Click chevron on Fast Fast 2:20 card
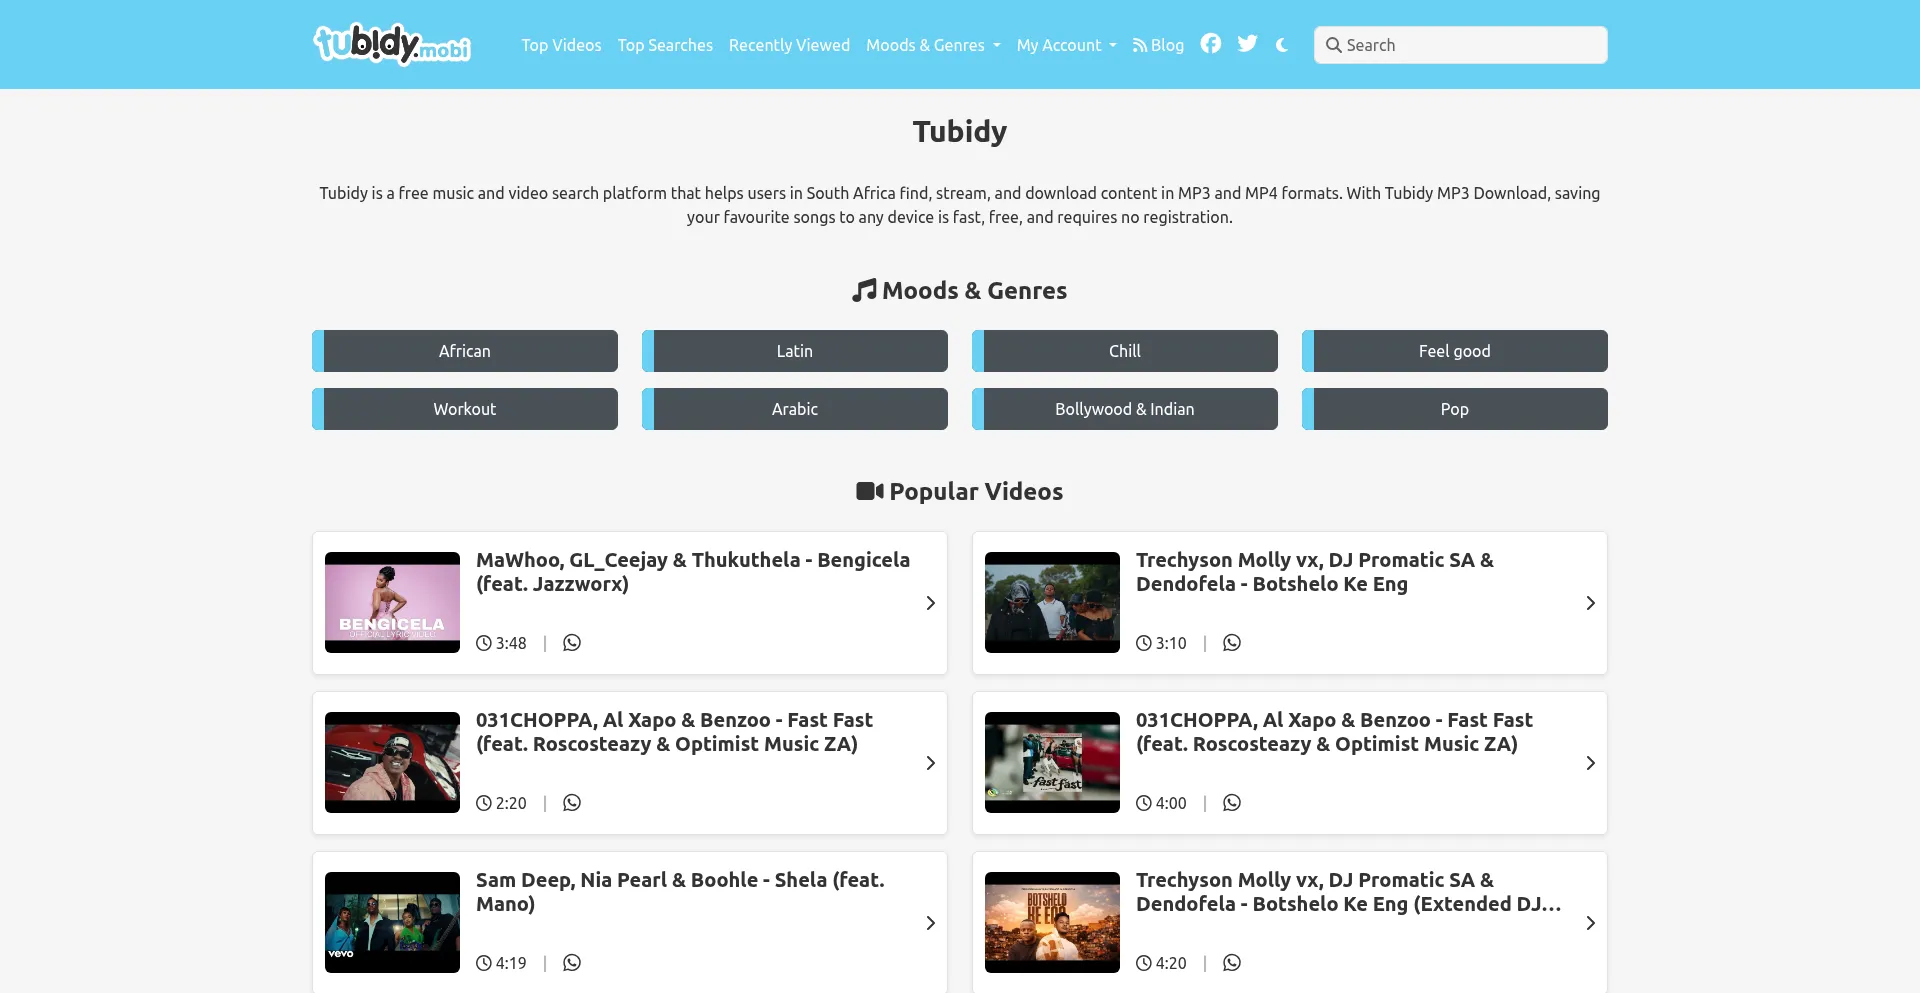1920x993 pixels. click(x=930, y=763)
